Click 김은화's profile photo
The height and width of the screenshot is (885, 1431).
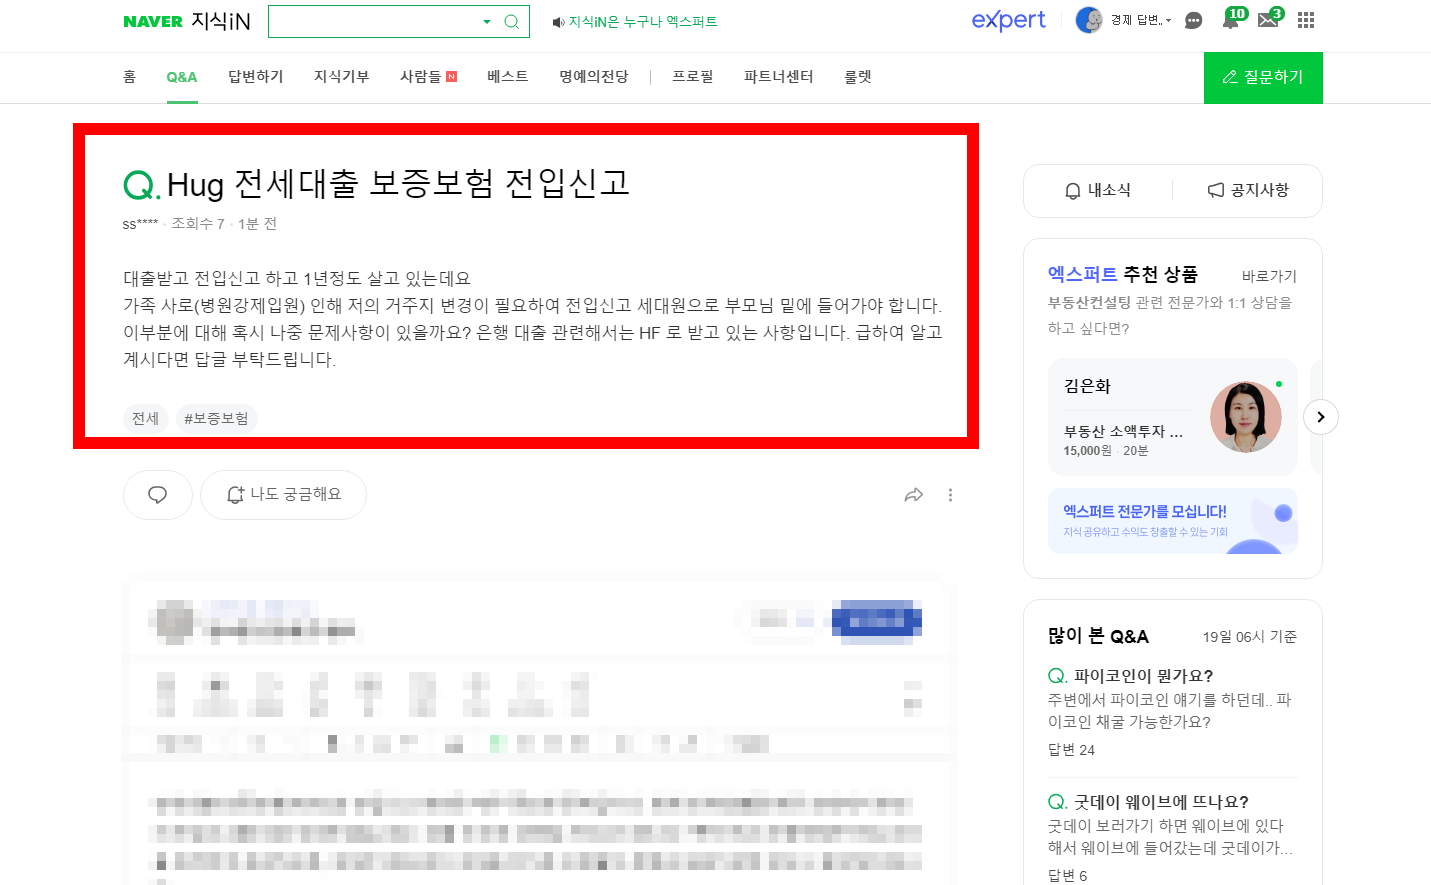coord(1246,417)
